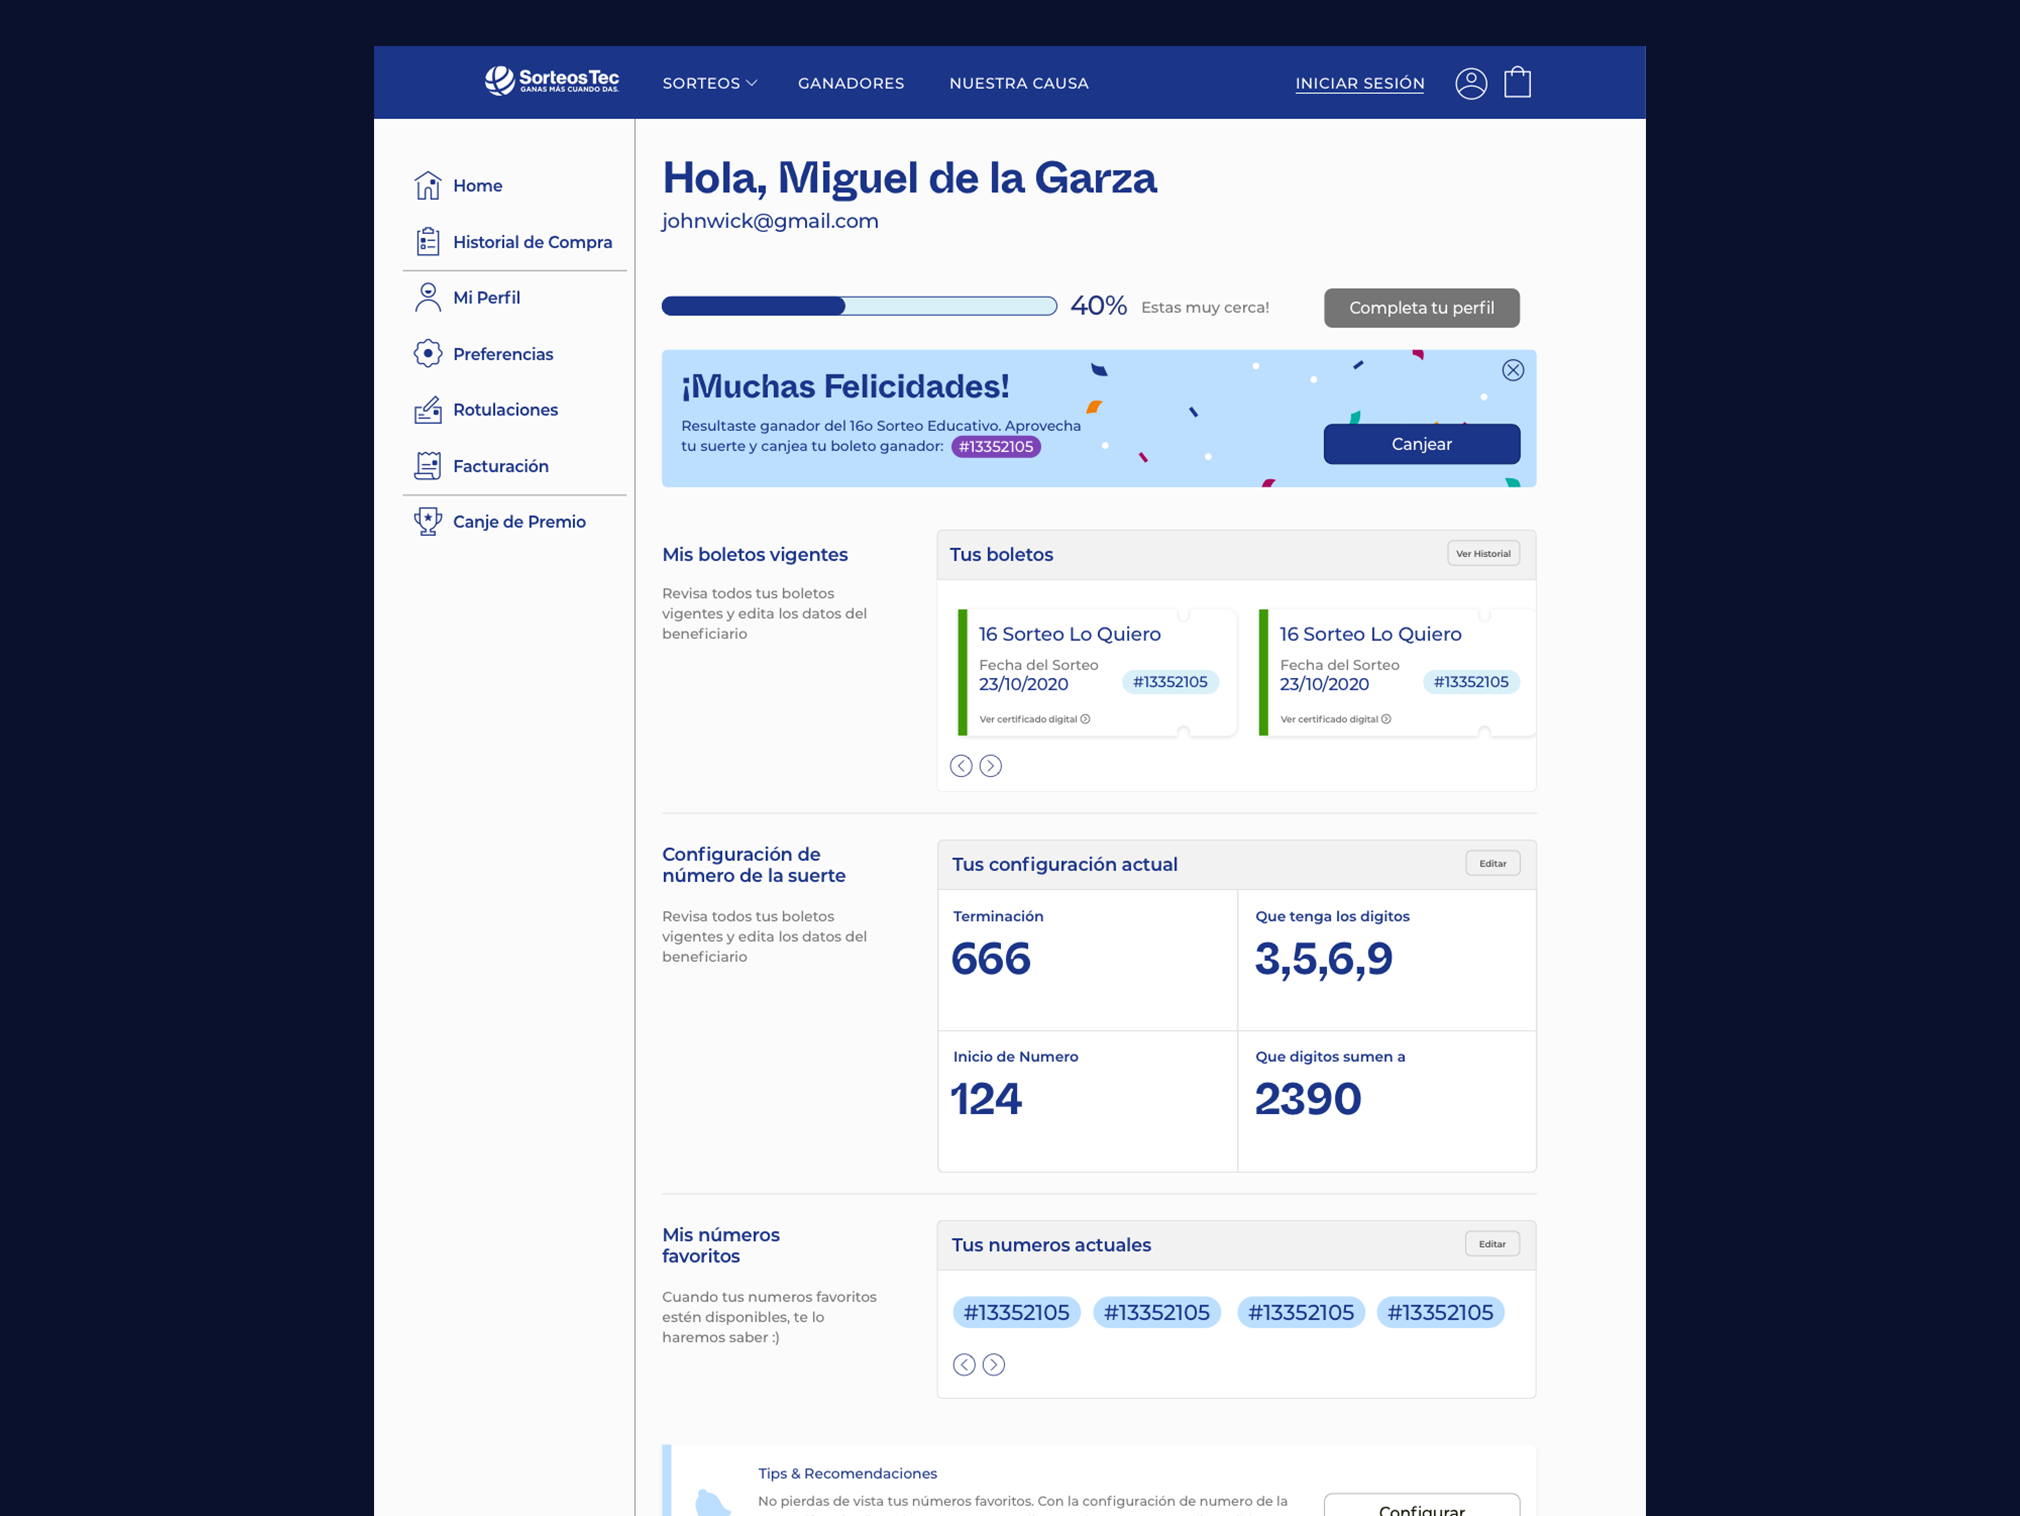Open Historial de Compra clipboard icon

[427, 241]
